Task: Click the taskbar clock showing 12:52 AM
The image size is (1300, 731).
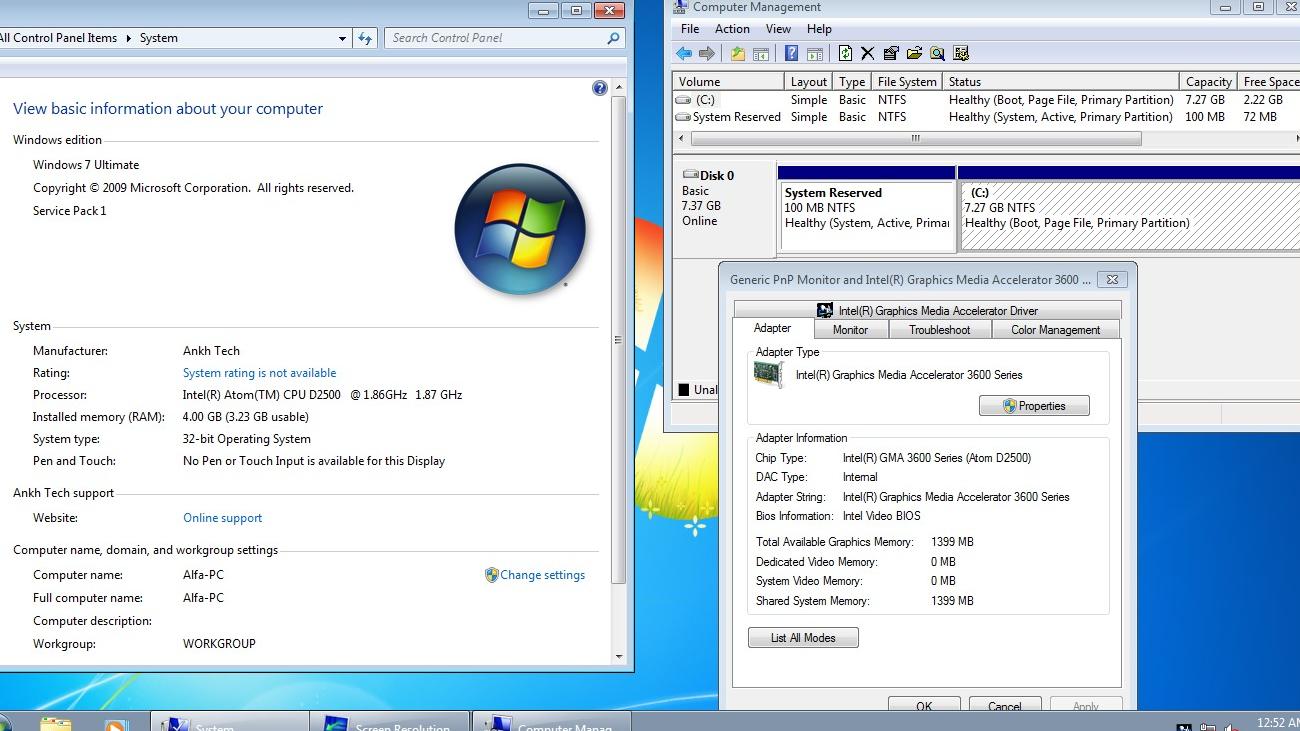Action: 1277,723
